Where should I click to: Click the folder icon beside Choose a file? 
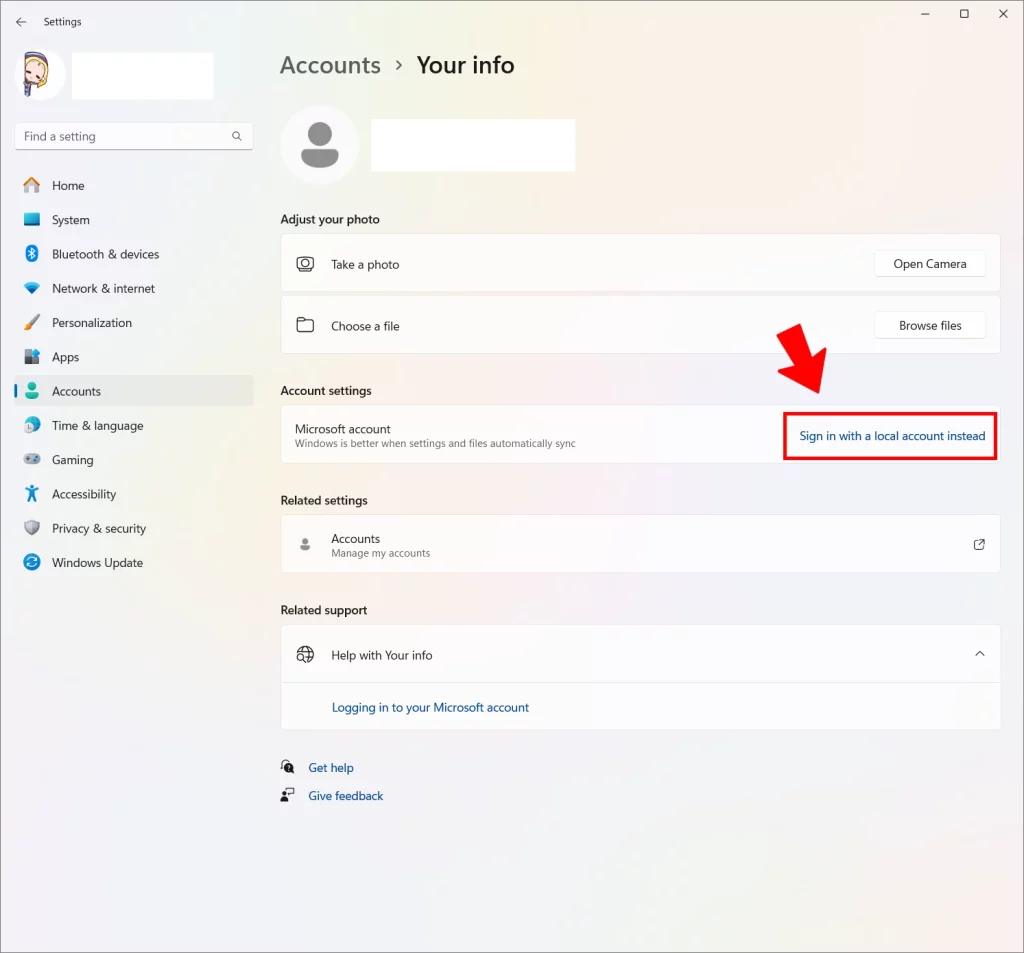coord(305,325)
